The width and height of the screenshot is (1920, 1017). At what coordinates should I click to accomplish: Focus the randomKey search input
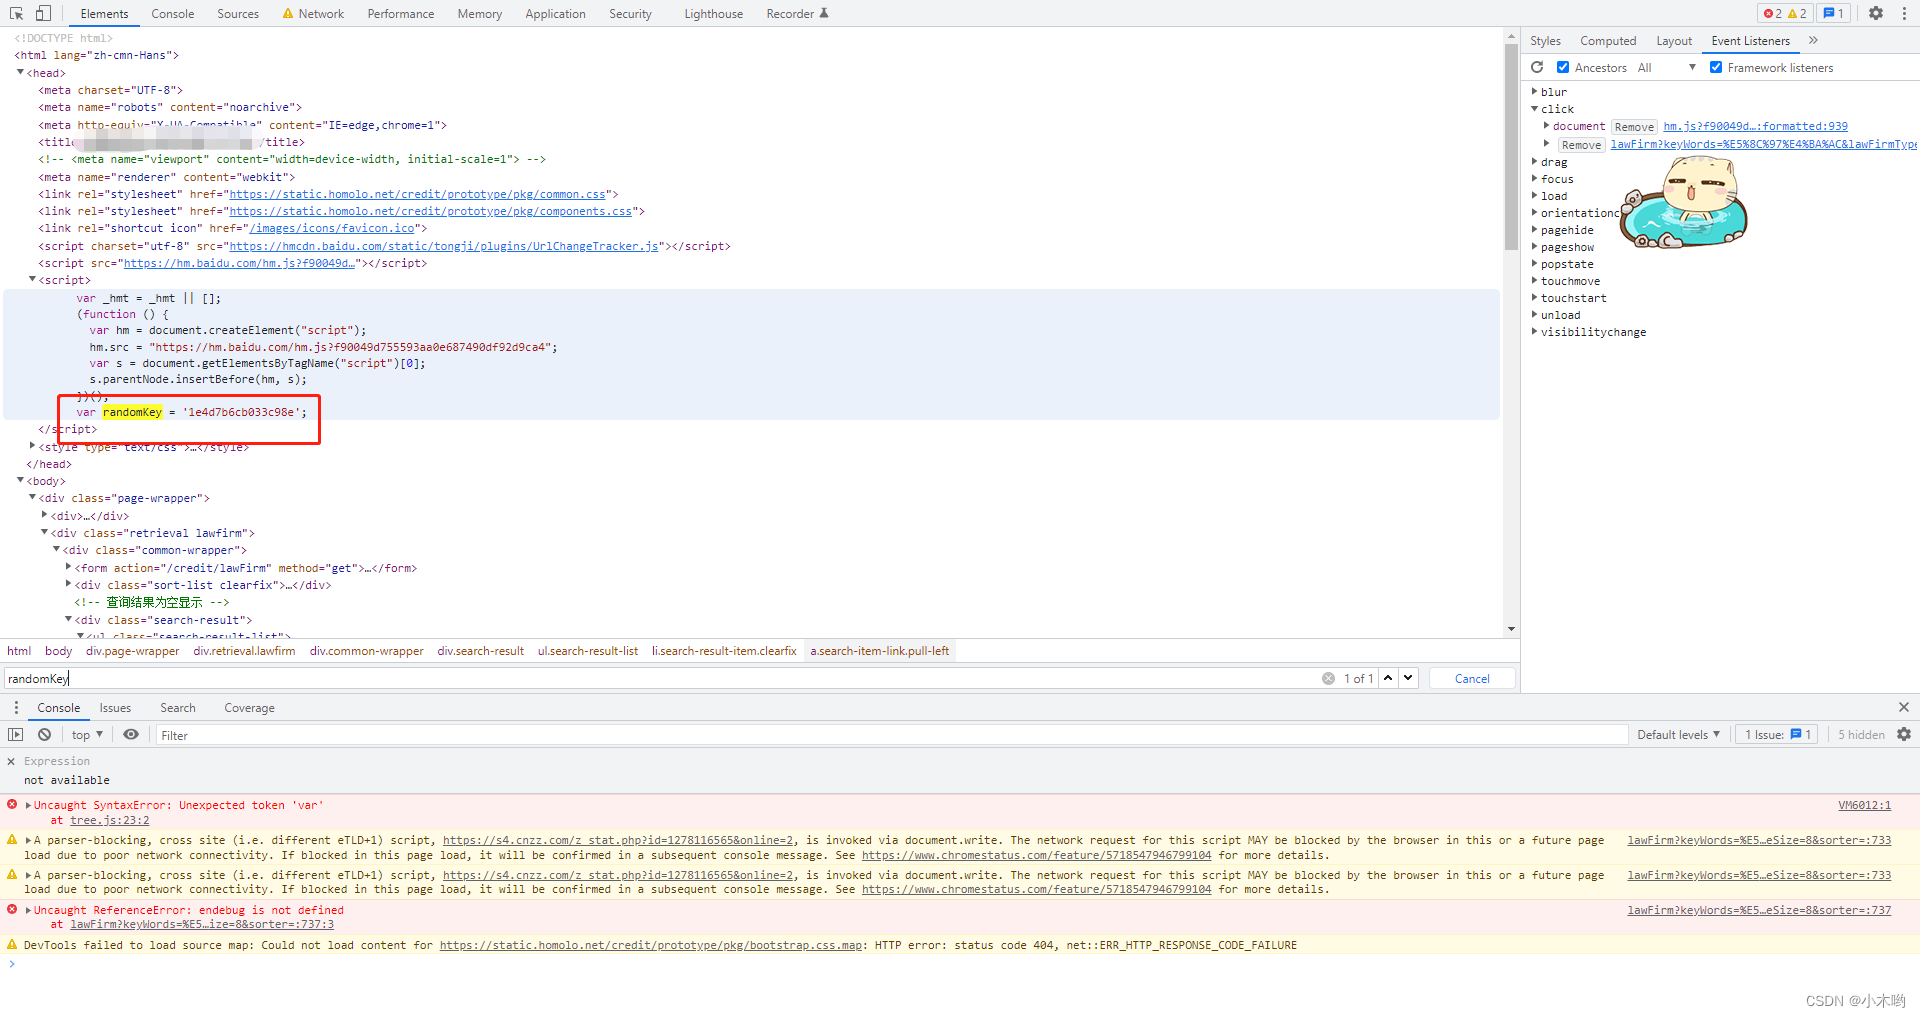coord(660,678)
